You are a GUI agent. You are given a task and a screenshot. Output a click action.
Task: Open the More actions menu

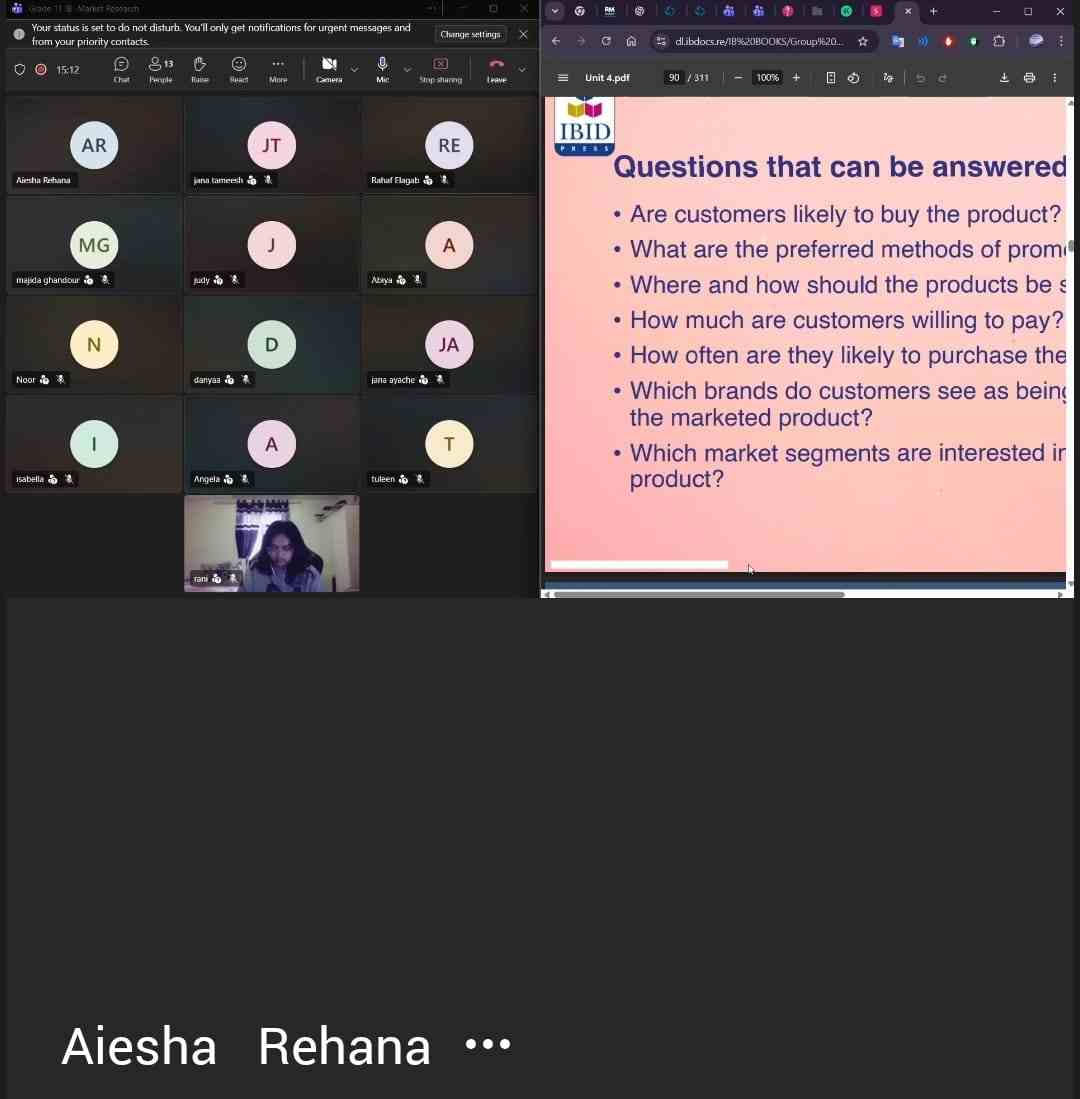pos(278,69)
